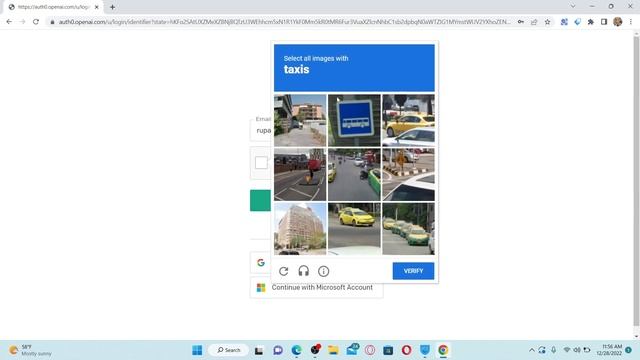Viewport: 640px width, 360px height.
Task: Show hidden system tray icons
Action: click(x=531, y=350)
